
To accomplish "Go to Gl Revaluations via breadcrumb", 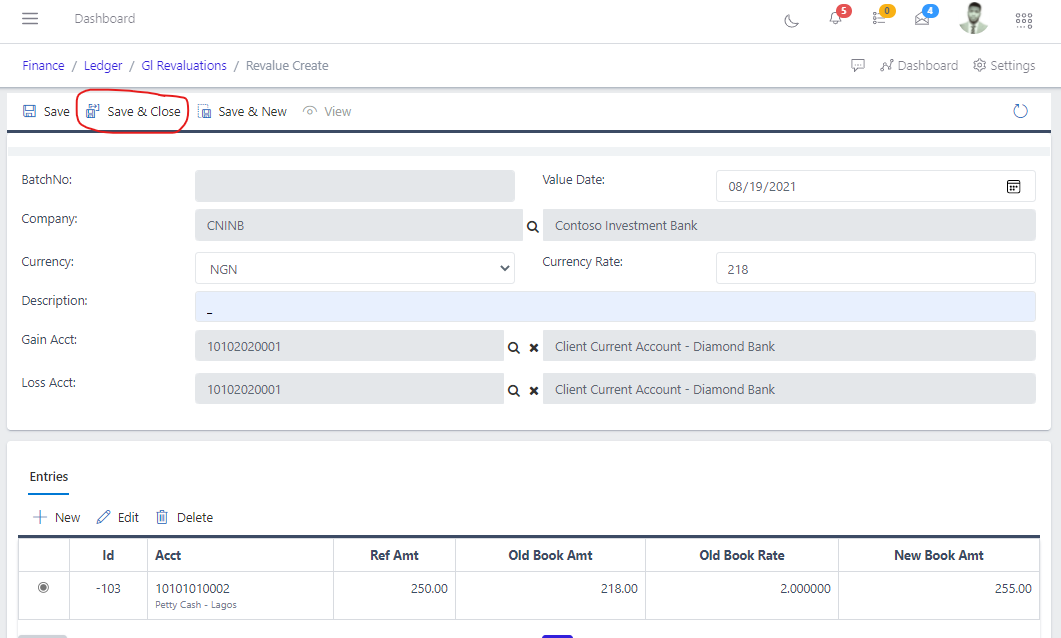I will click(184, 65).
